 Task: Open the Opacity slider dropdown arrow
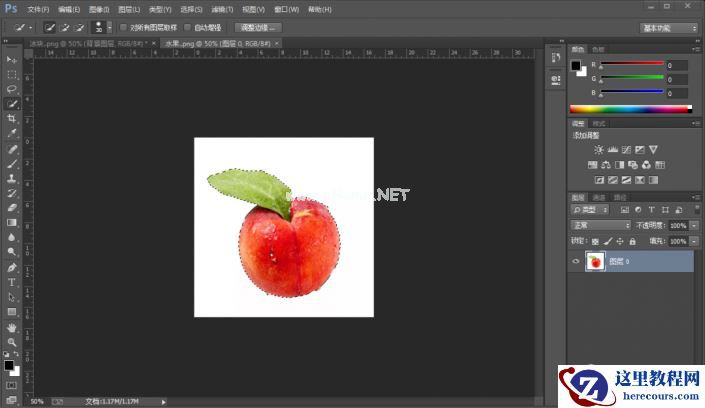tap(695, 225)
